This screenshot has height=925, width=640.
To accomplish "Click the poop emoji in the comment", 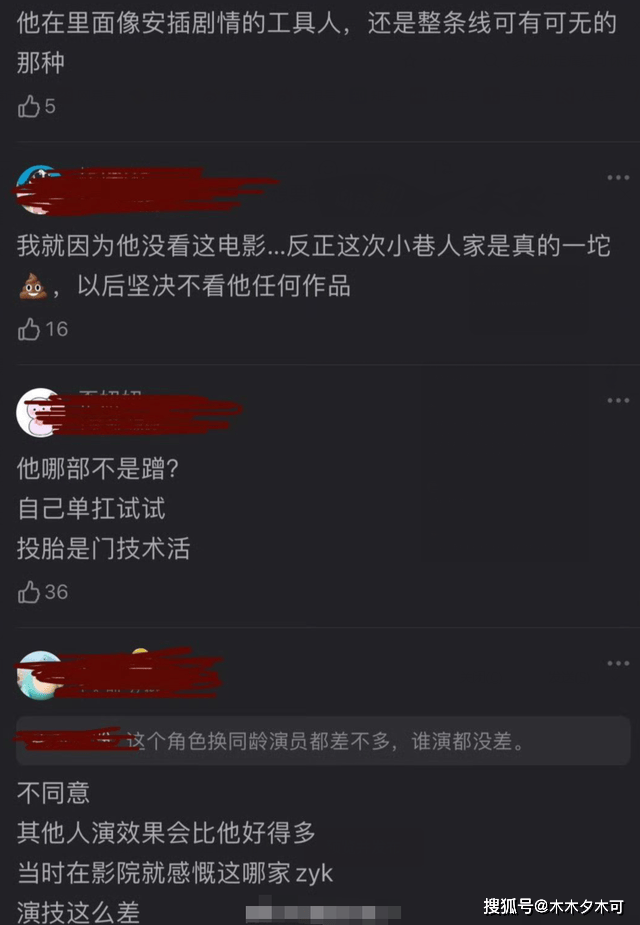I will (x=33, y=287).
